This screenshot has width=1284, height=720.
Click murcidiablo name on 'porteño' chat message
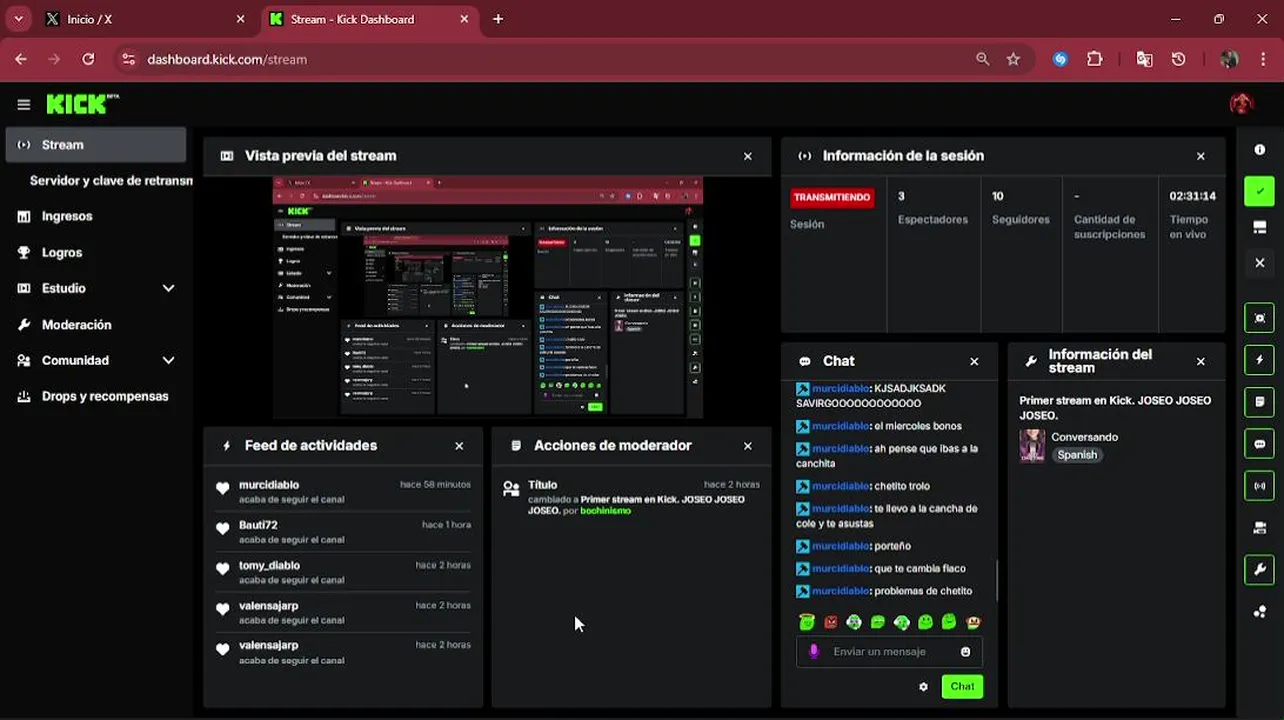click(840, 547)
